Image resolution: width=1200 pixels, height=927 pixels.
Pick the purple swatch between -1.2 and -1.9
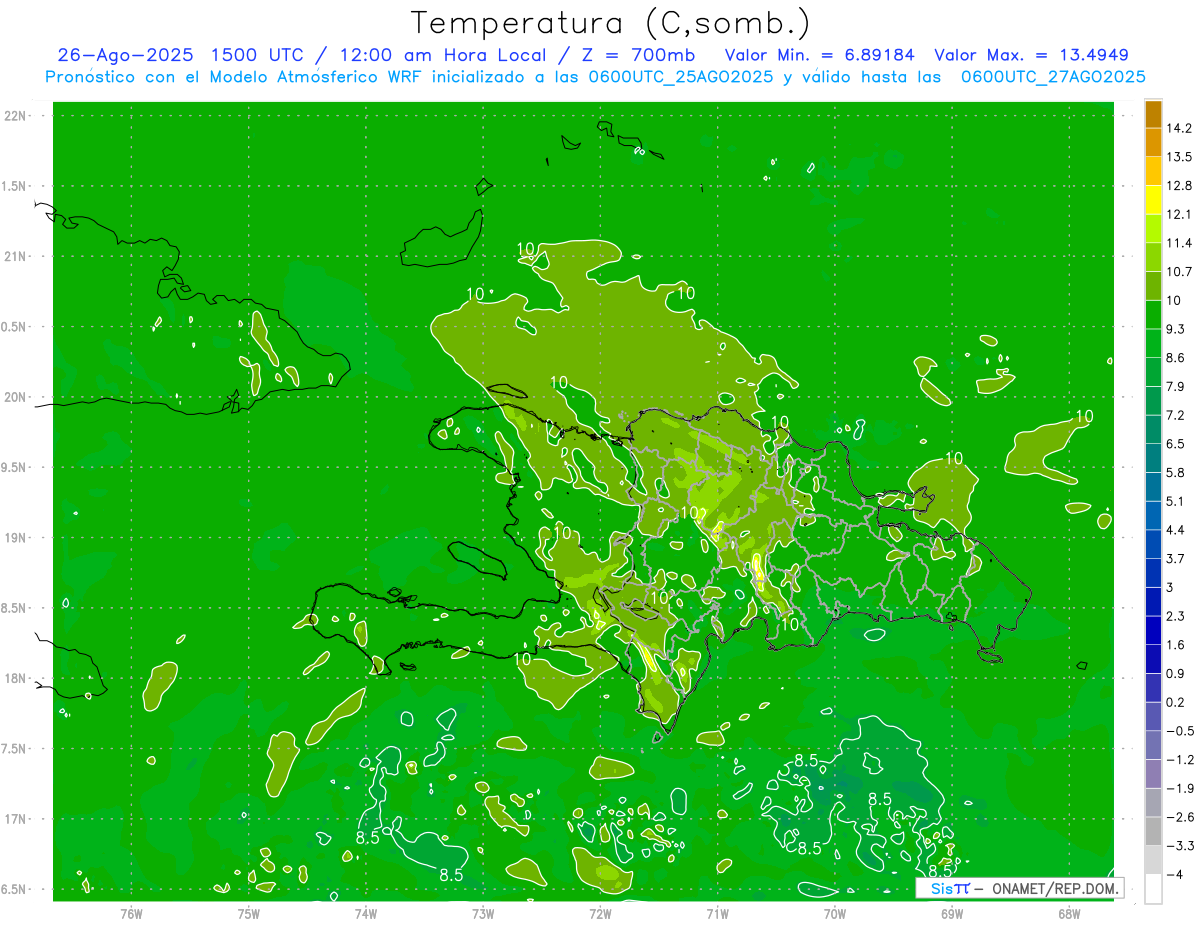[1153, 774]
